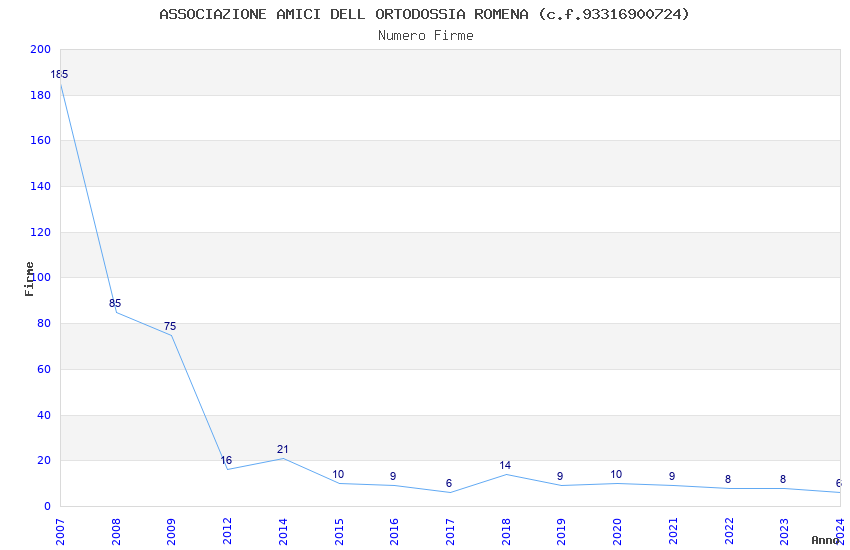The width and height of the screenshot is (850, 550).
Task: Click the y-axis value 140
Action: 40,186
